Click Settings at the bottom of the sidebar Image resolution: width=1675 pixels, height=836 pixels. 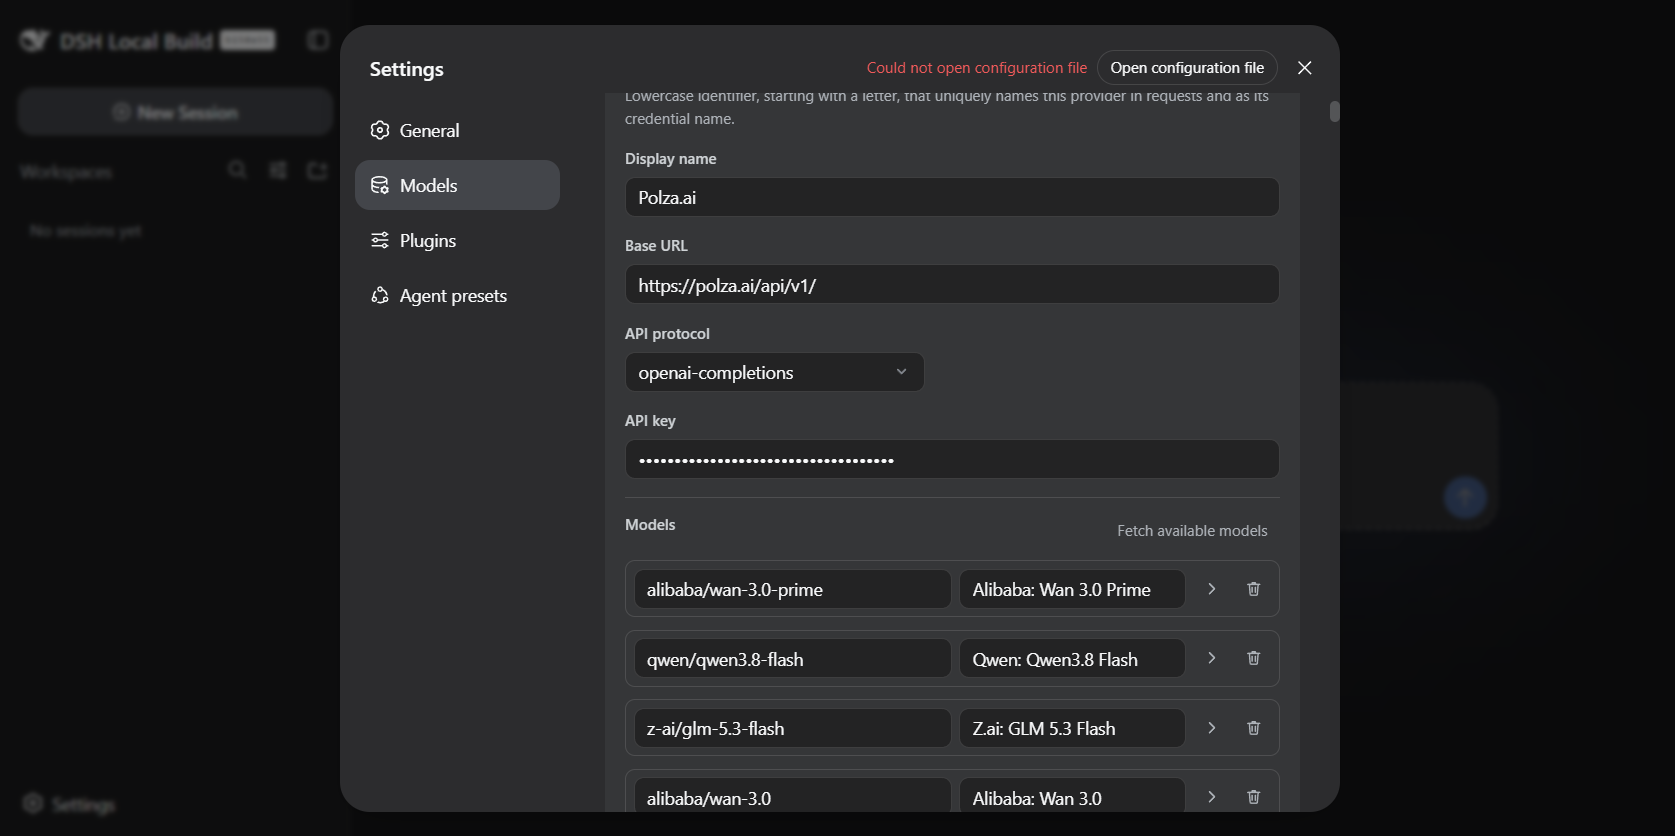click(x=69, y=804)
